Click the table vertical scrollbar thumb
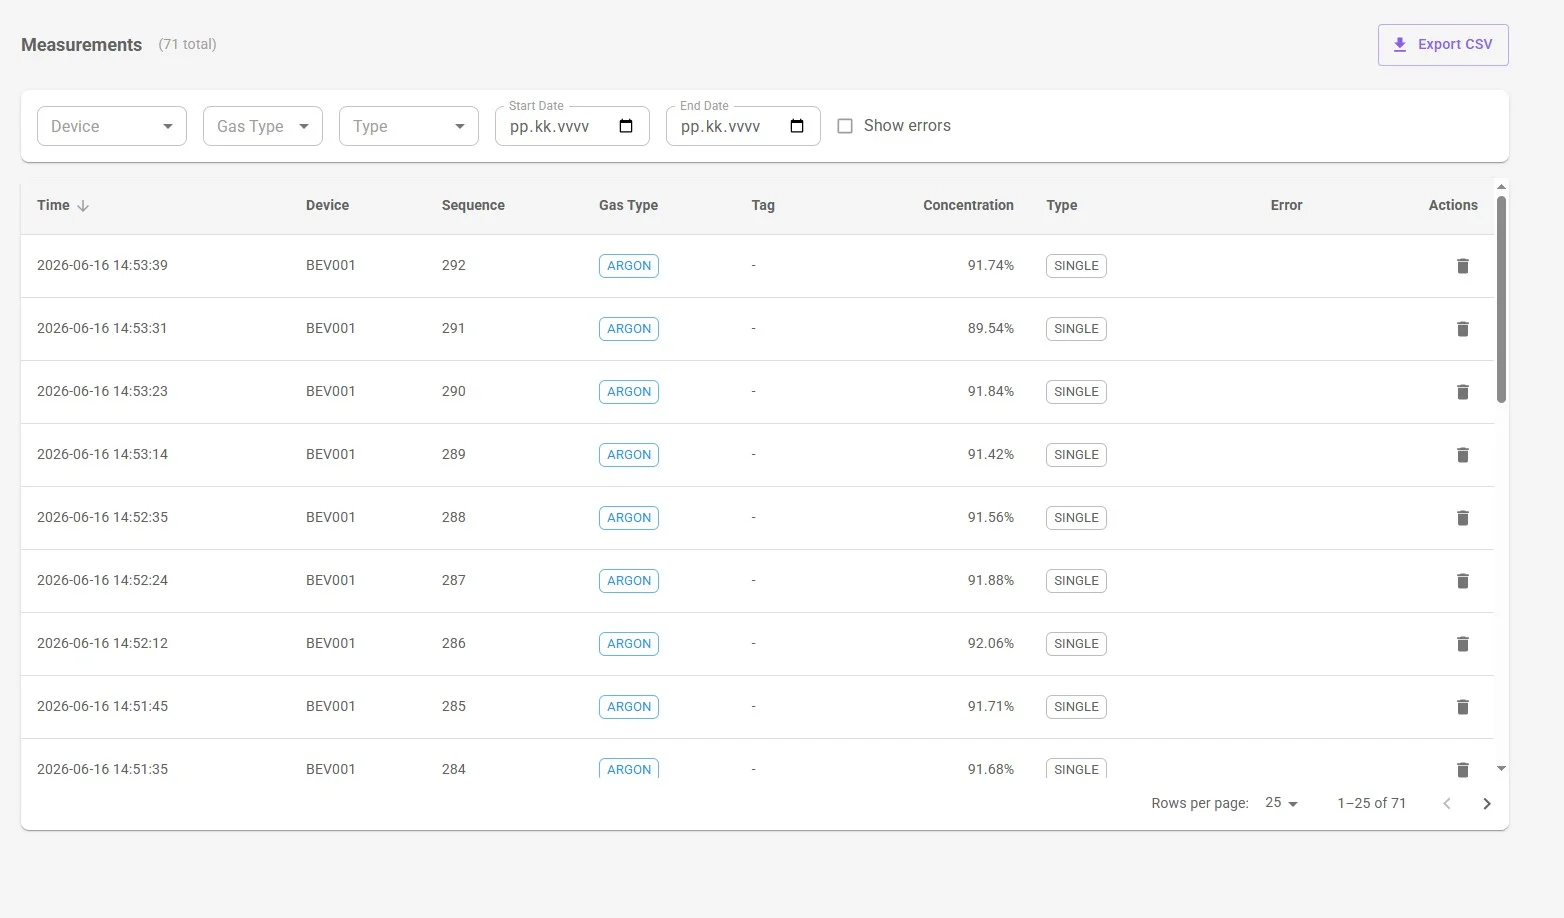The image size is (1564, 918). [1501, 300]
